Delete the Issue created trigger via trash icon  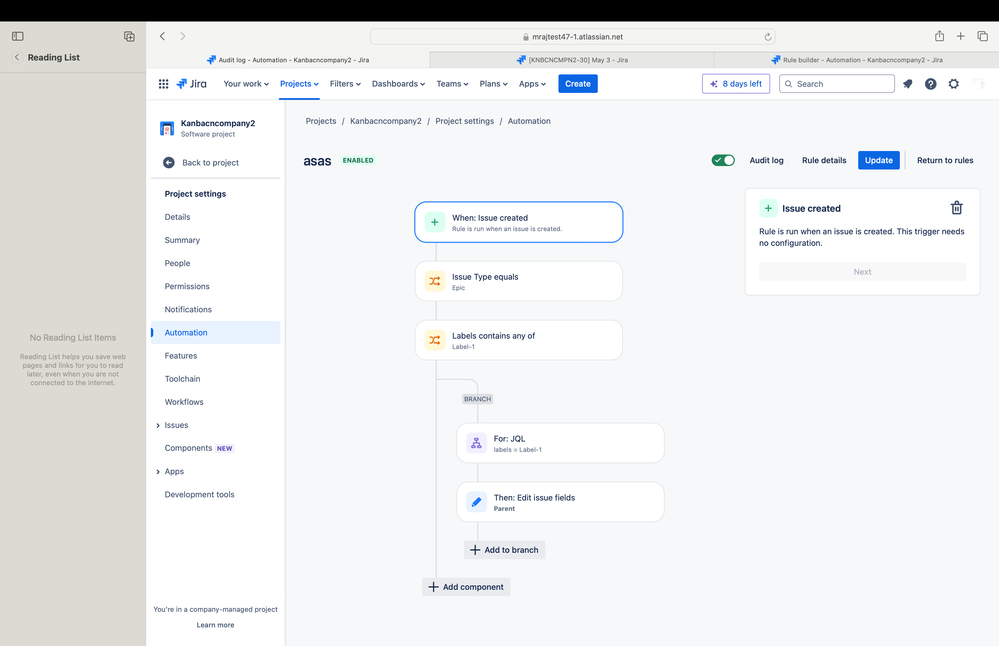coord(956,208)
